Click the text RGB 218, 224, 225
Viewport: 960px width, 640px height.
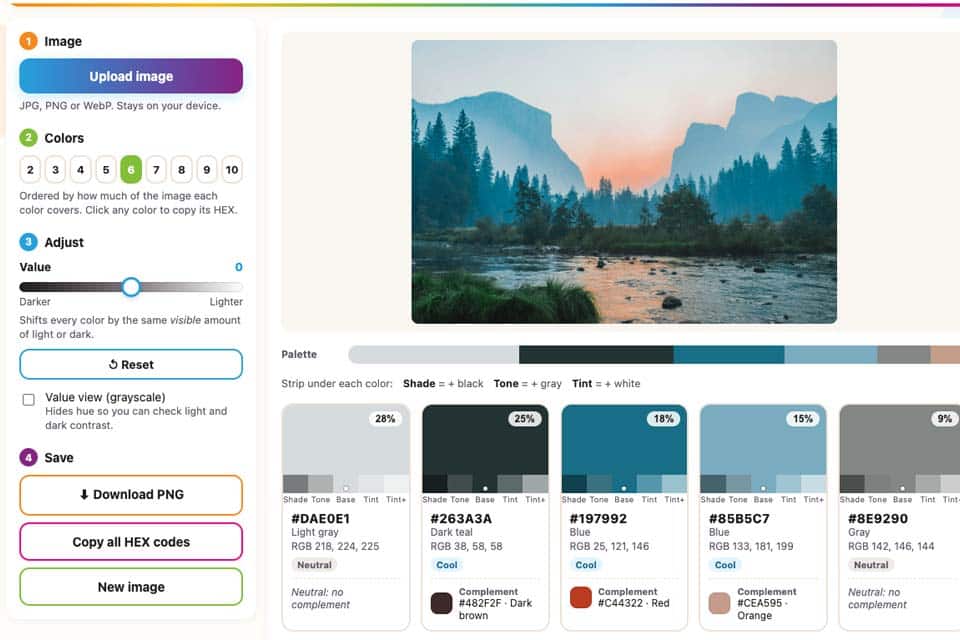(x=336, y=546)
